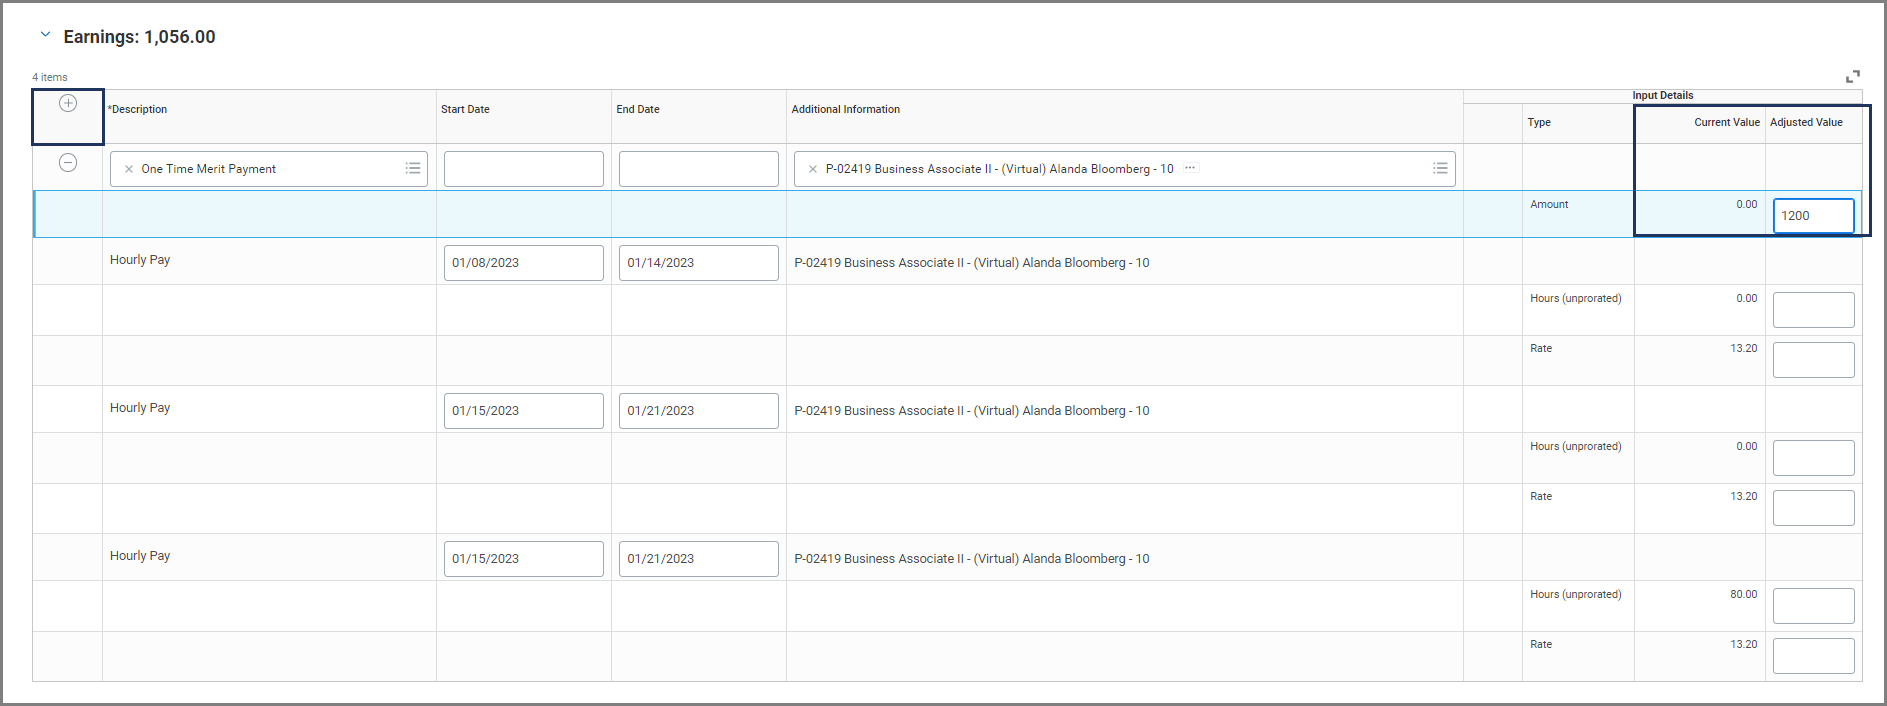The image size is (1887, 706).
Task: Click the Earnings: 1,056.00 section heading
Action: (x=140, y=37)
